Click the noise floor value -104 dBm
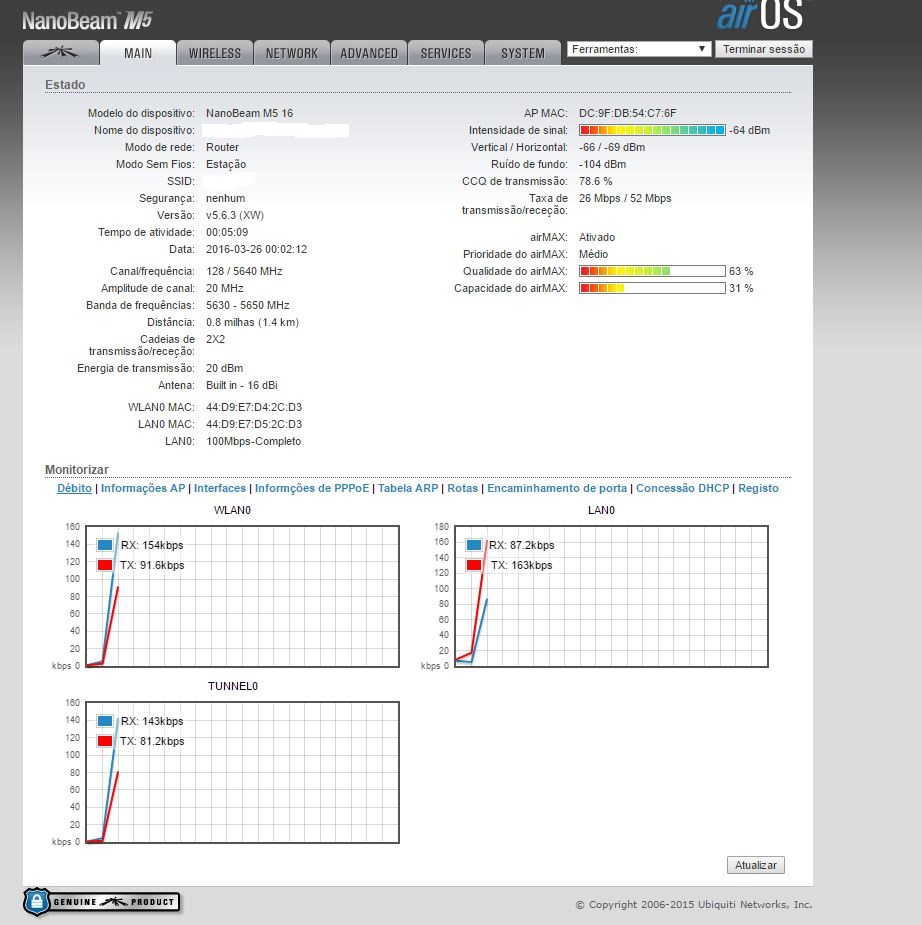The width and height of the screenshot is (922, 925). coord(602,164)
